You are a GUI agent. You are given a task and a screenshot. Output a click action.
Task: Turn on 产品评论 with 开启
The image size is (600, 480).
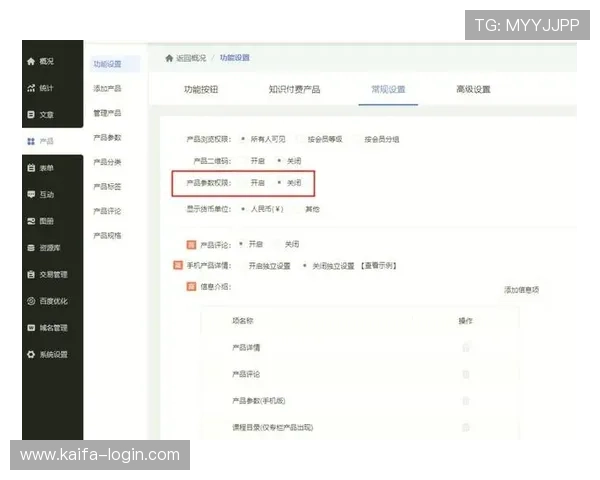tap(241, 244)
